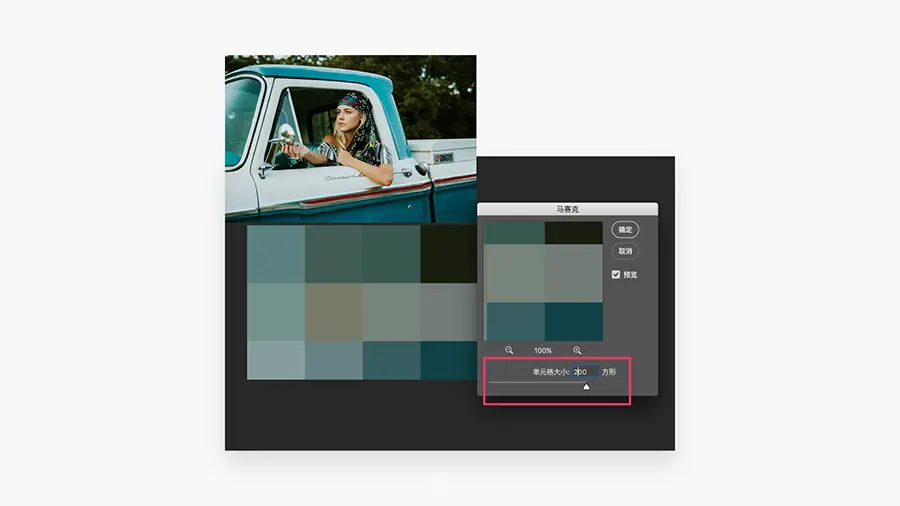Zoom in the mosaic filter preview

(577, 350)
